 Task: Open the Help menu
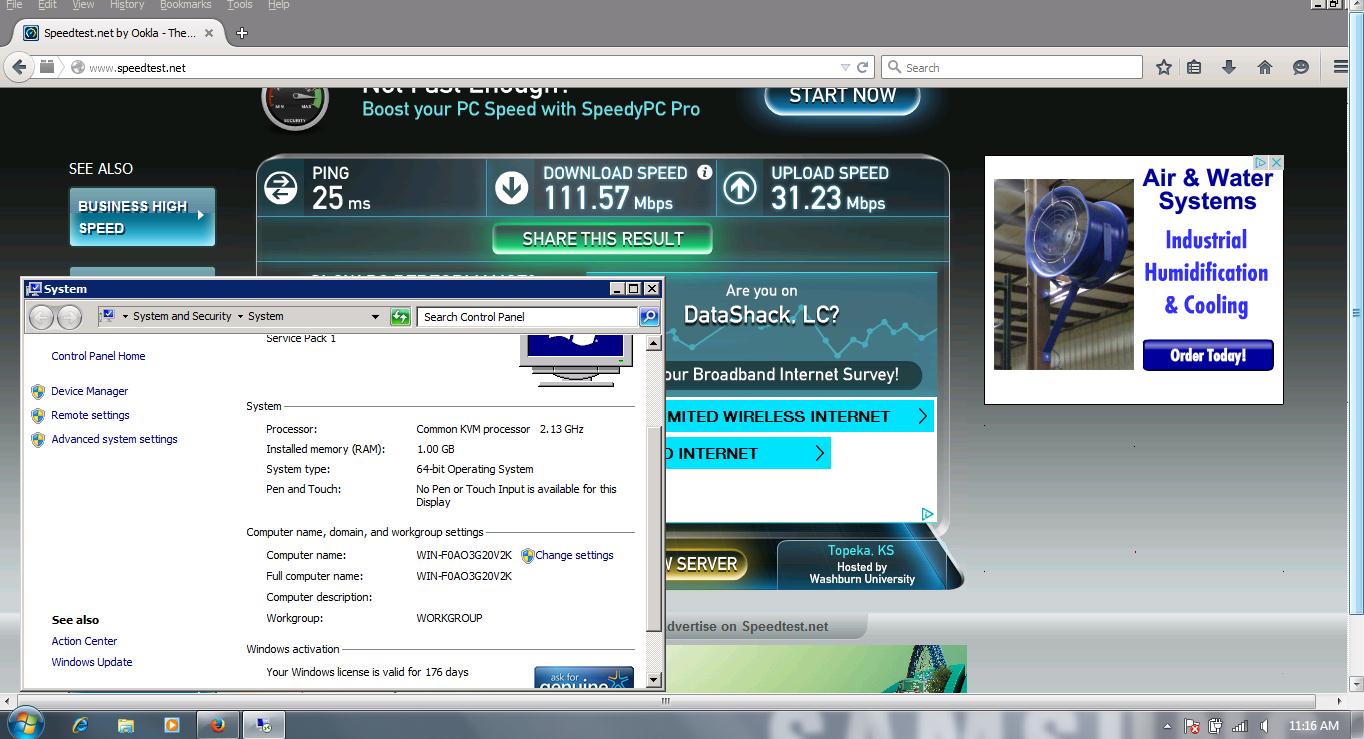pos(279,5)
